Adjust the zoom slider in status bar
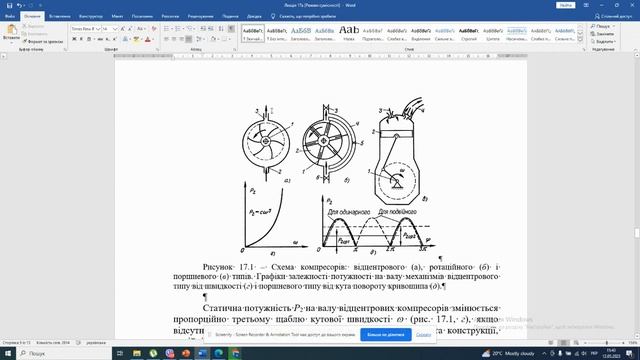640x360 pixels. tap(607, 343)
